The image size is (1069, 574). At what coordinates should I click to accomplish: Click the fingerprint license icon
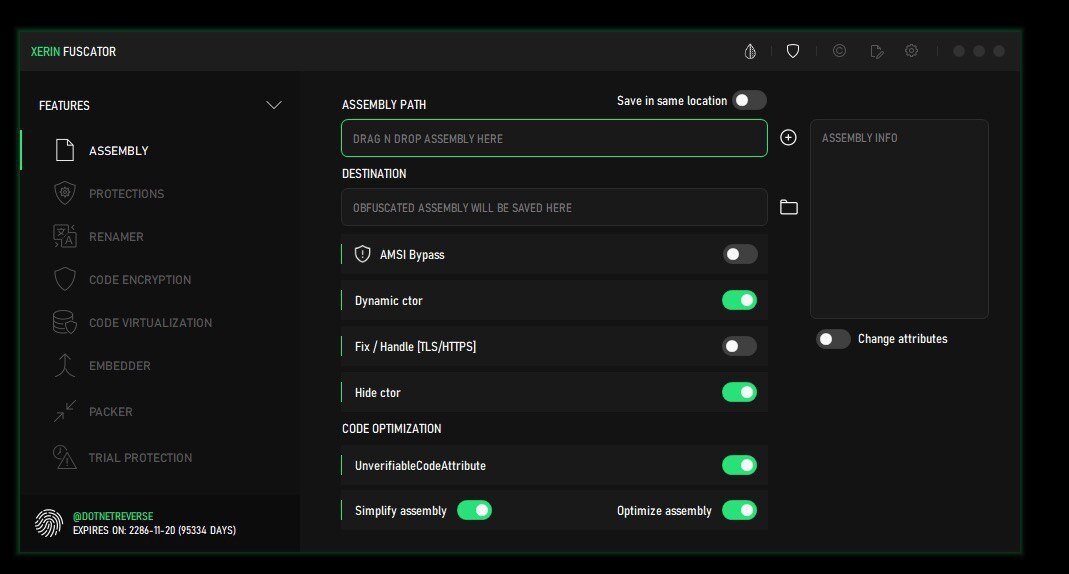pos(48,522)
